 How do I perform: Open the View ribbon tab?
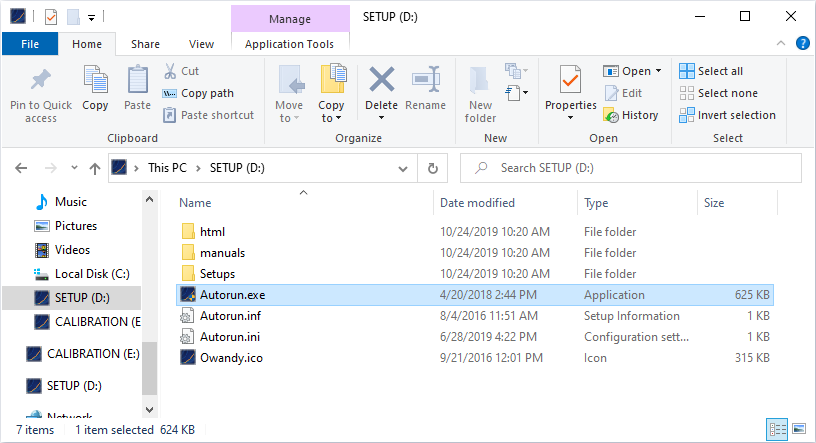point(202,44)
